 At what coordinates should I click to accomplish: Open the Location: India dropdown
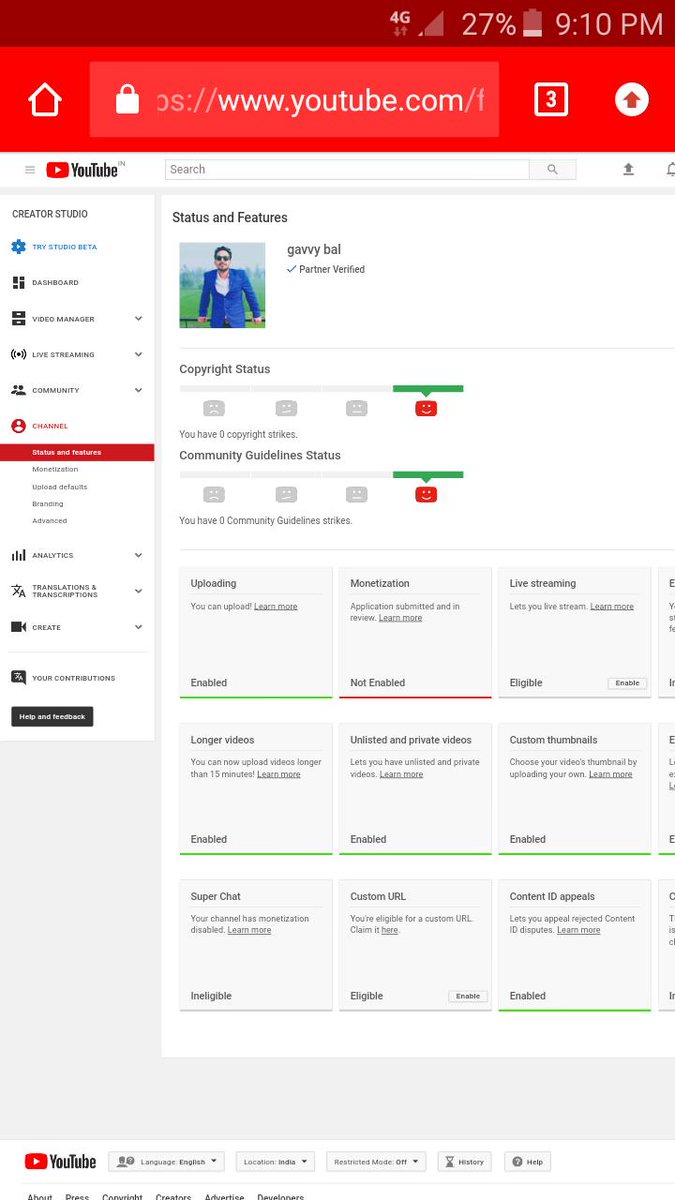point(276,1162)
